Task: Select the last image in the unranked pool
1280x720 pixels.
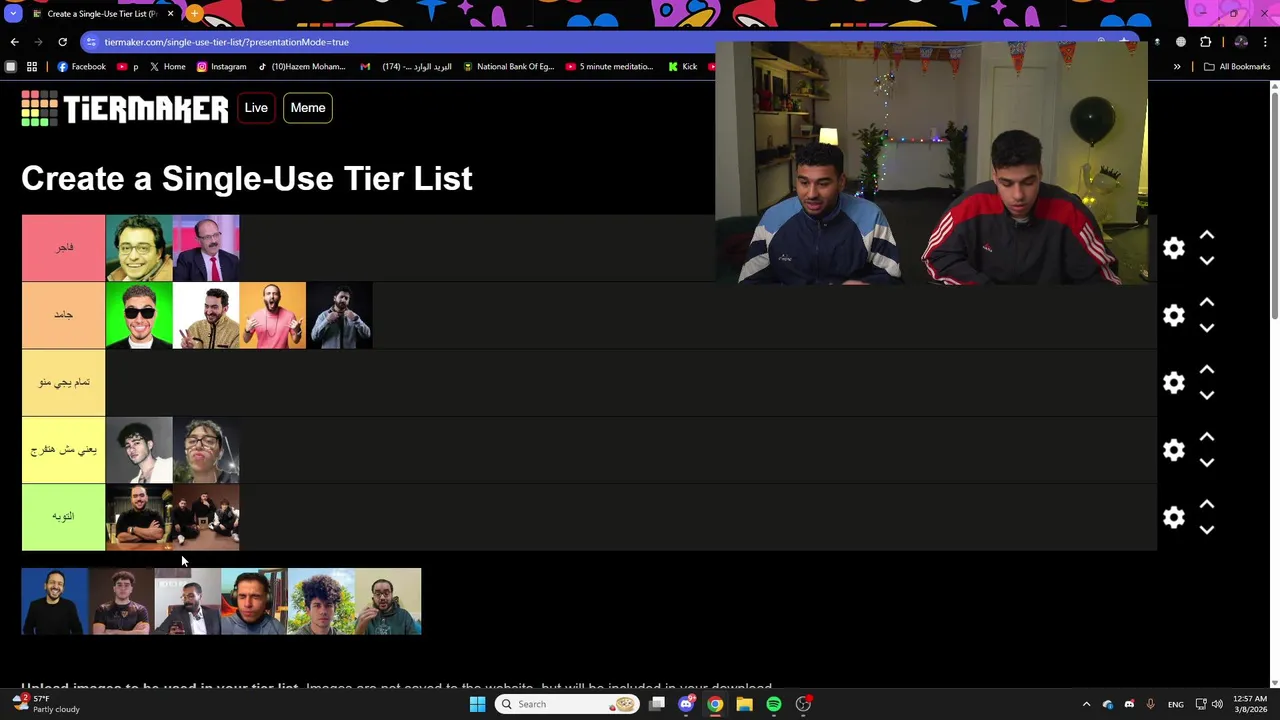Action: [x=388, y=601]
